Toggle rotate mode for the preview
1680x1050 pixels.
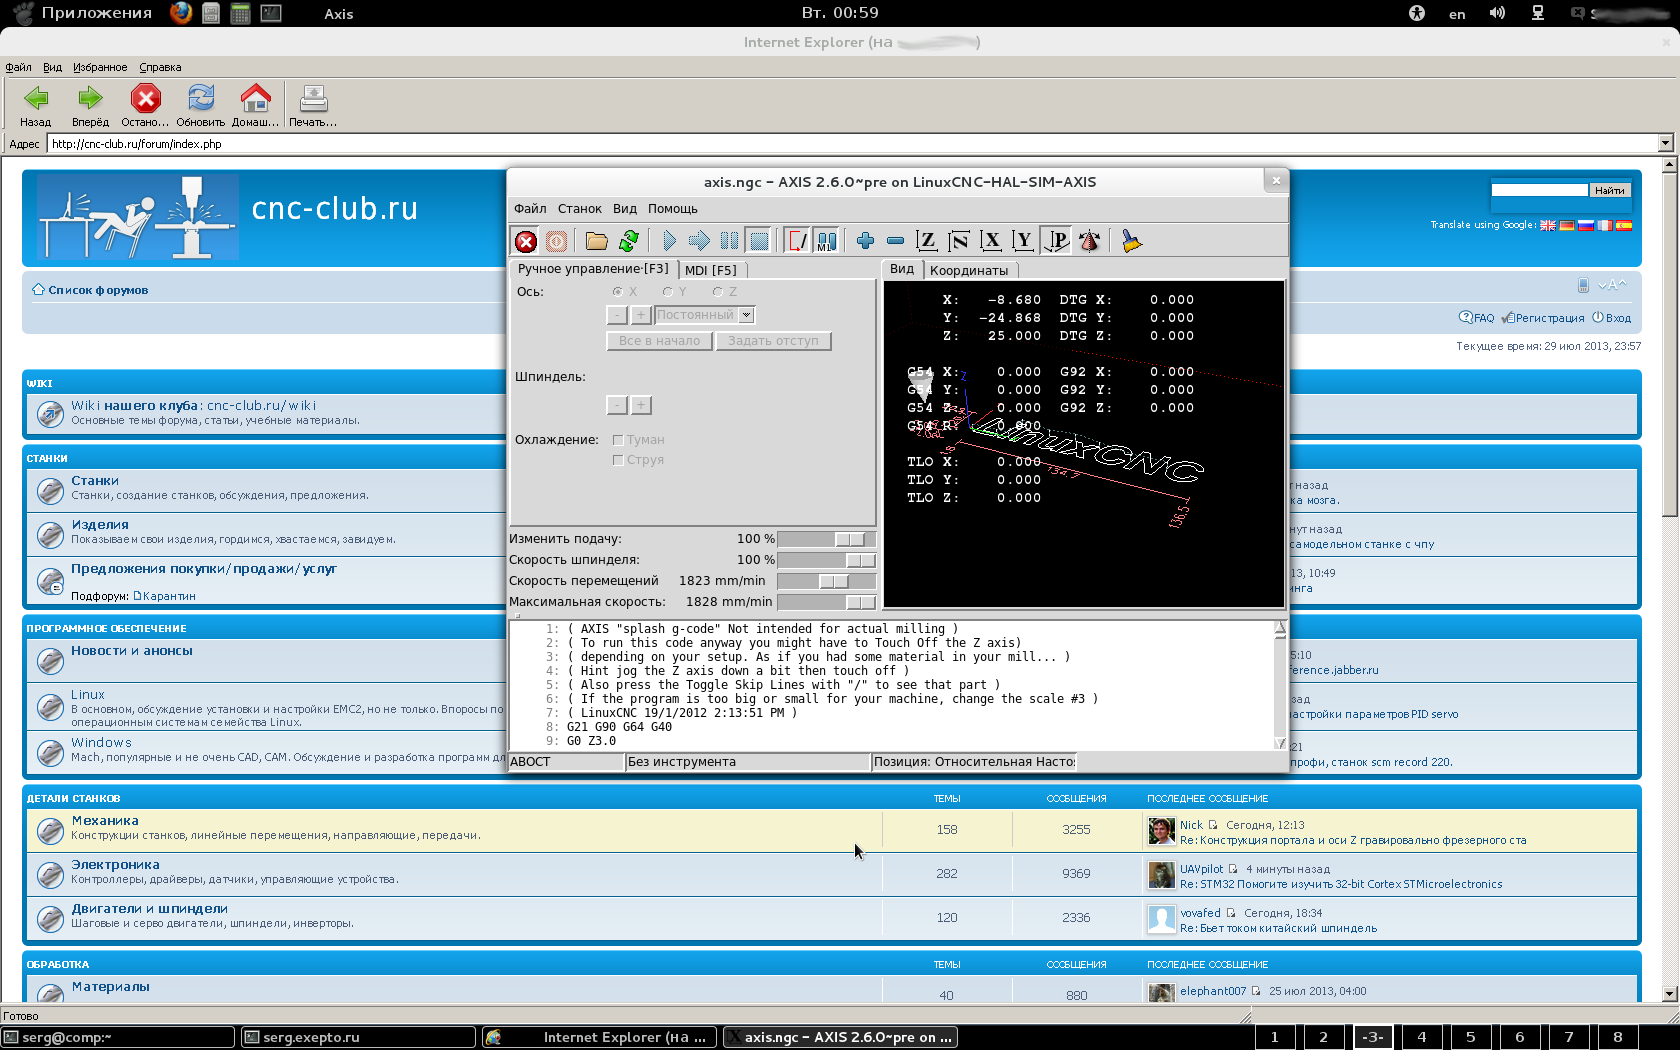coord(1090,241)
